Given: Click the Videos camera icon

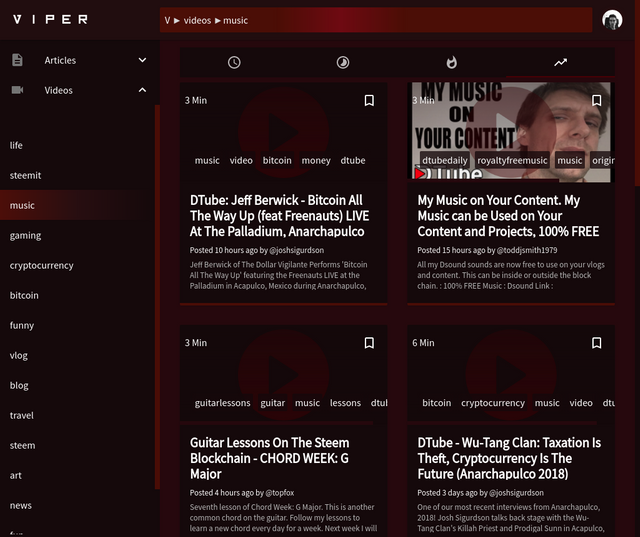Looking at the screenshot, I should pos(17,90).
